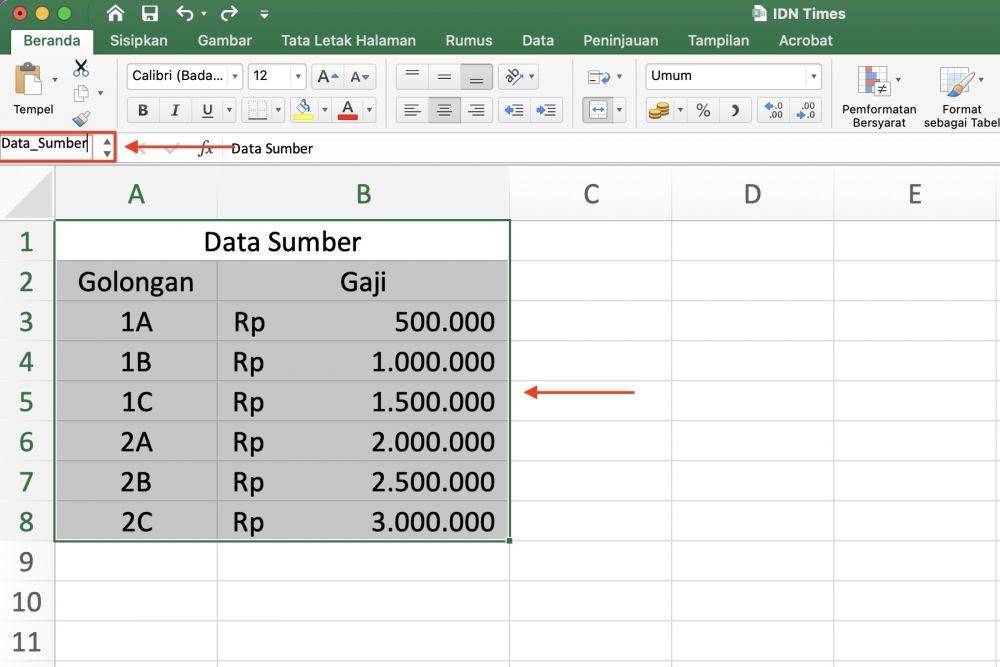1000x667 pixels.
Task: Apply comma style number format
Action: tap(735, 110)
